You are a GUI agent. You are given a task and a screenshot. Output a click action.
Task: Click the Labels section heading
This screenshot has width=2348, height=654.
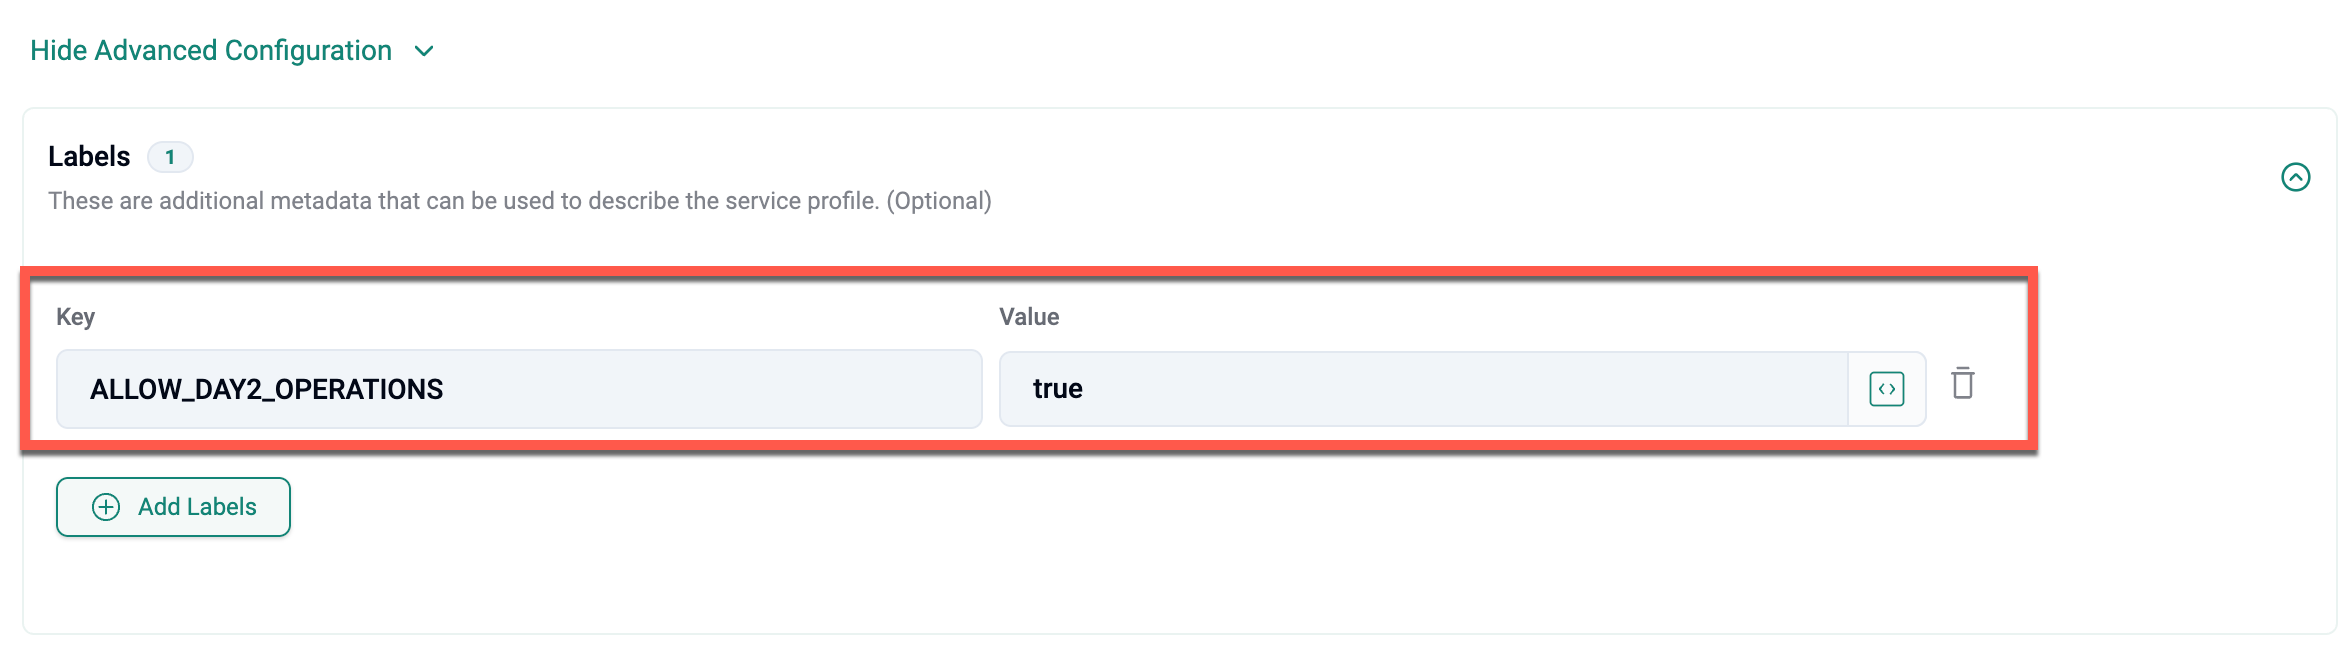(x=89, y=157)
